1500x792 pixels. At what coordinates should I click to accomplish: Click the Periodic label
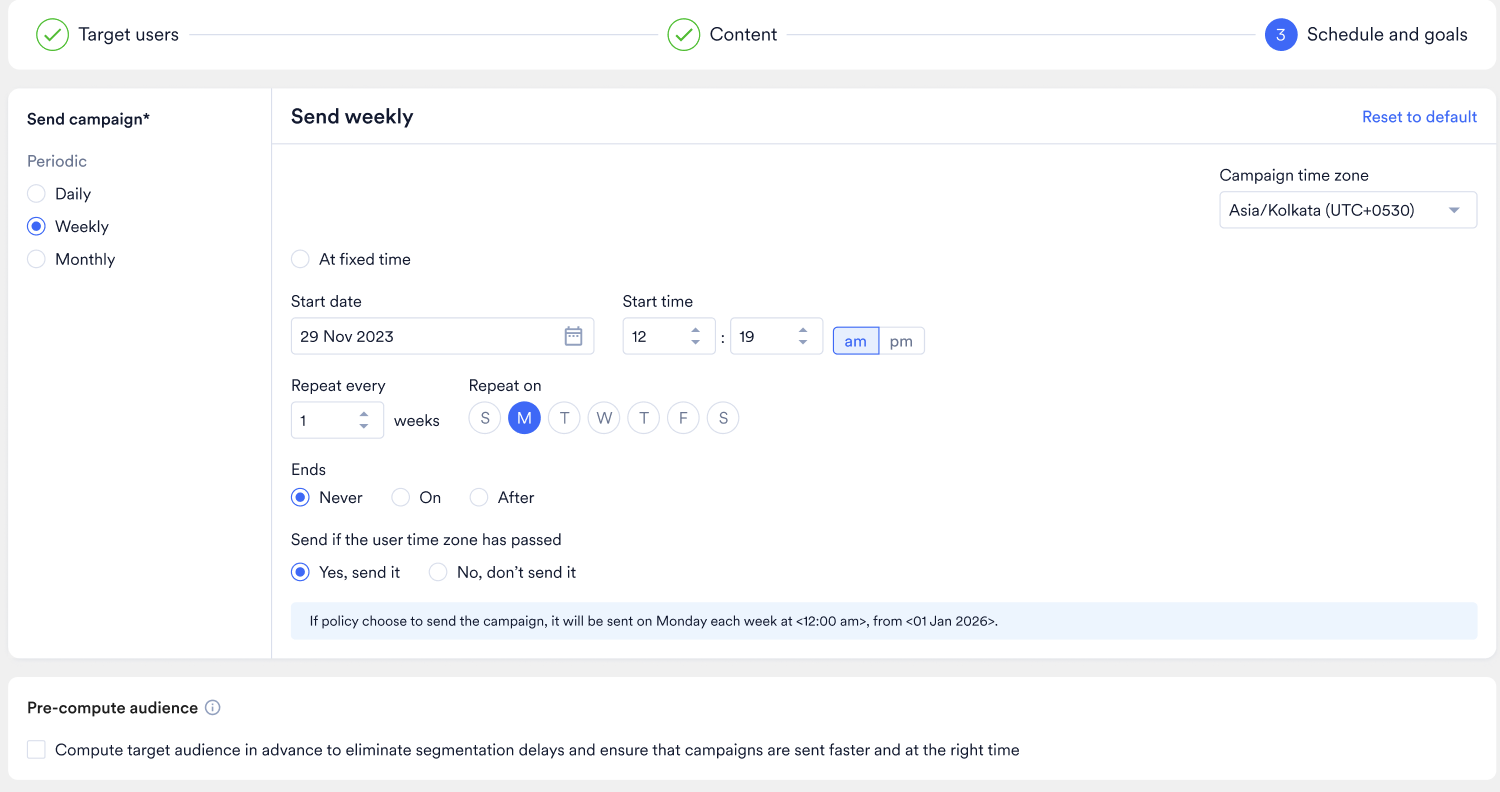57,161
